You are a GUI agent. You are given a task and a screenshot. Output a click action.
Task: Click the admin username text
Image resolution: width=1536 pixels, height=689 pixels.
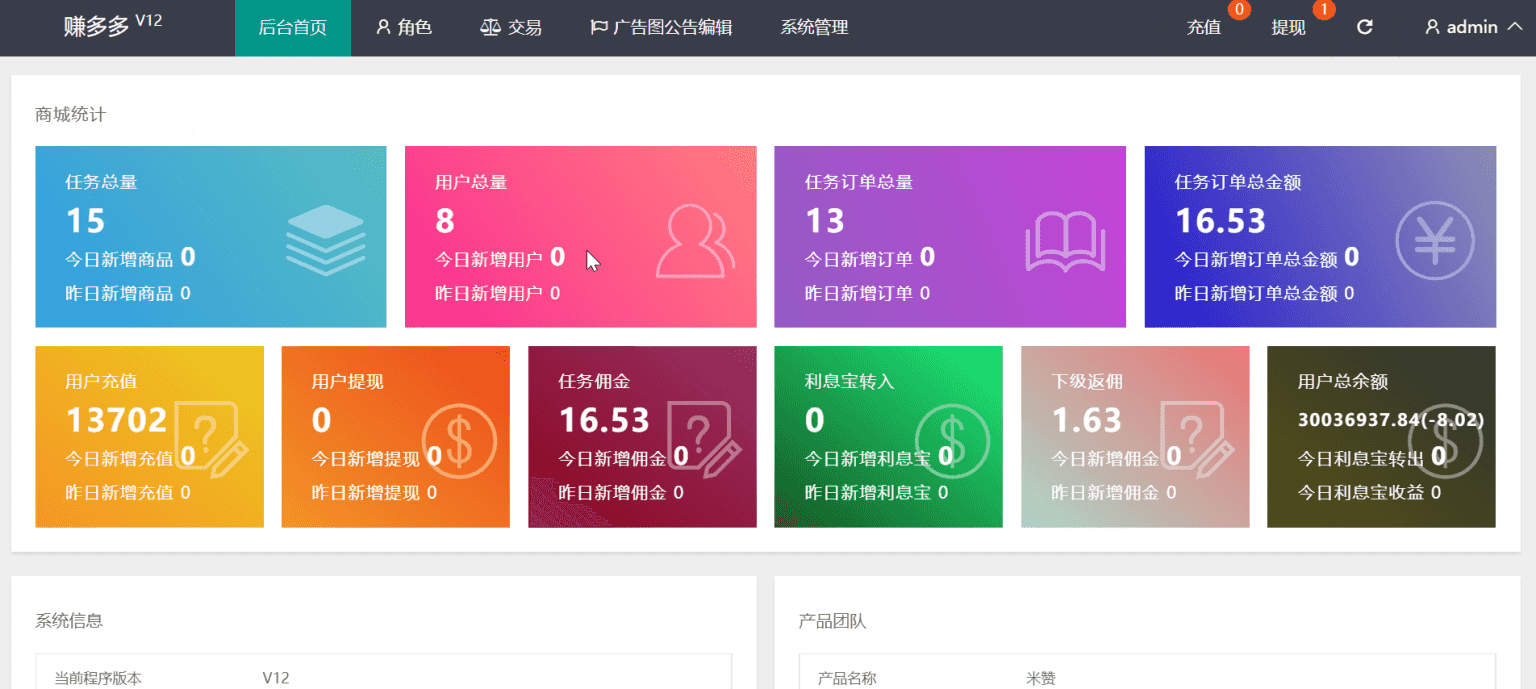(x=1472, y=28)
